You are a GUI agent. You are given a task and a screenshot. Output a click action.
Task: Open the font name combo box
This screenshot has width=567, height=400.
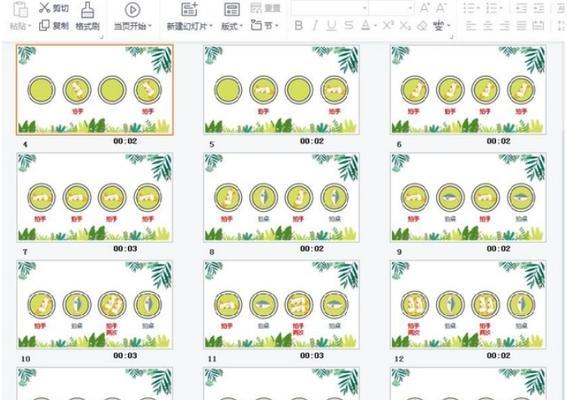(x=329, y=8)
